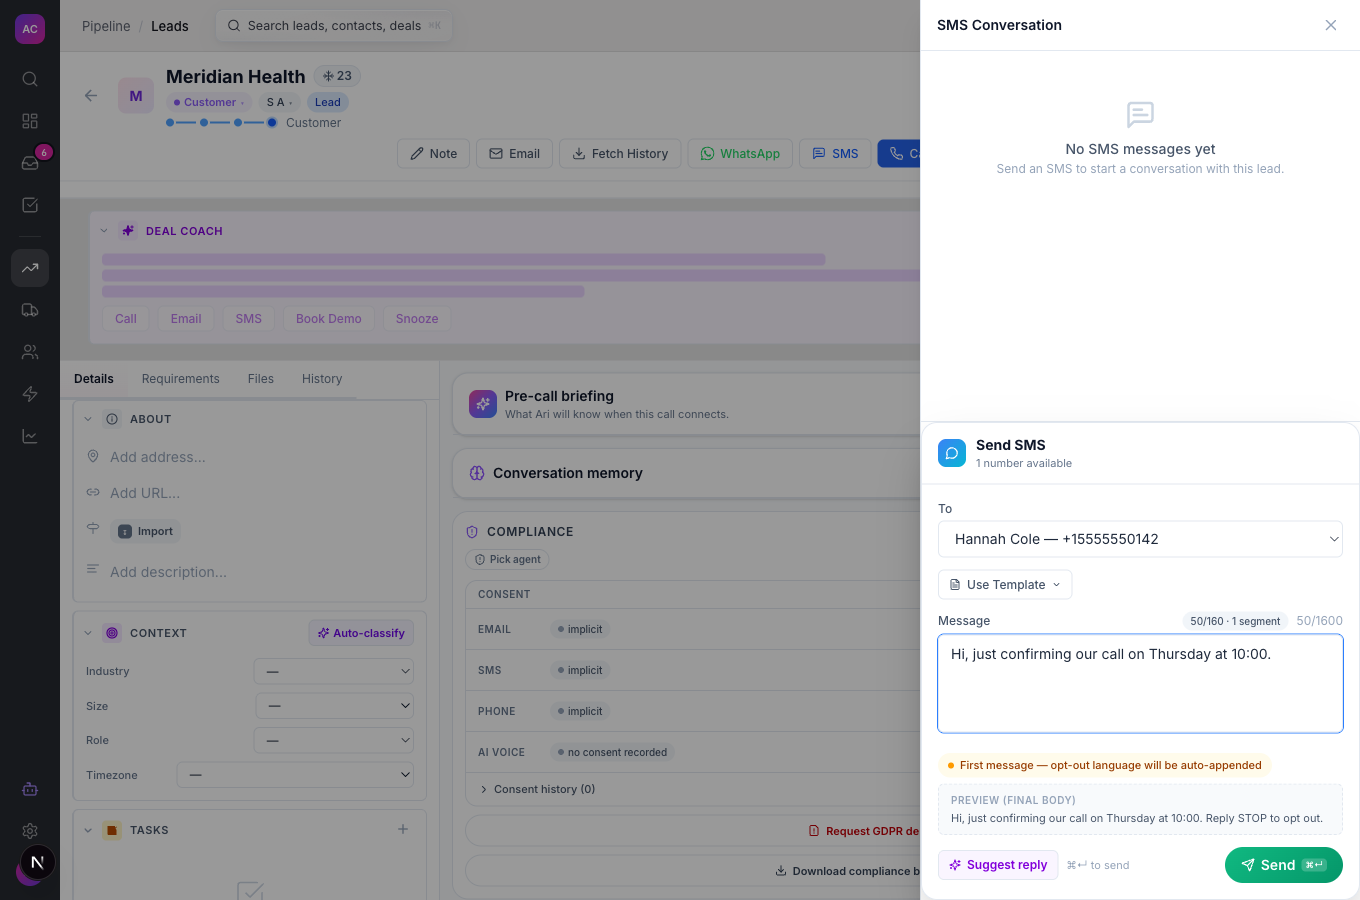Select the pipeline trend icon in sidebar
Screen dimensions: 1360x900
pos(30,268)
